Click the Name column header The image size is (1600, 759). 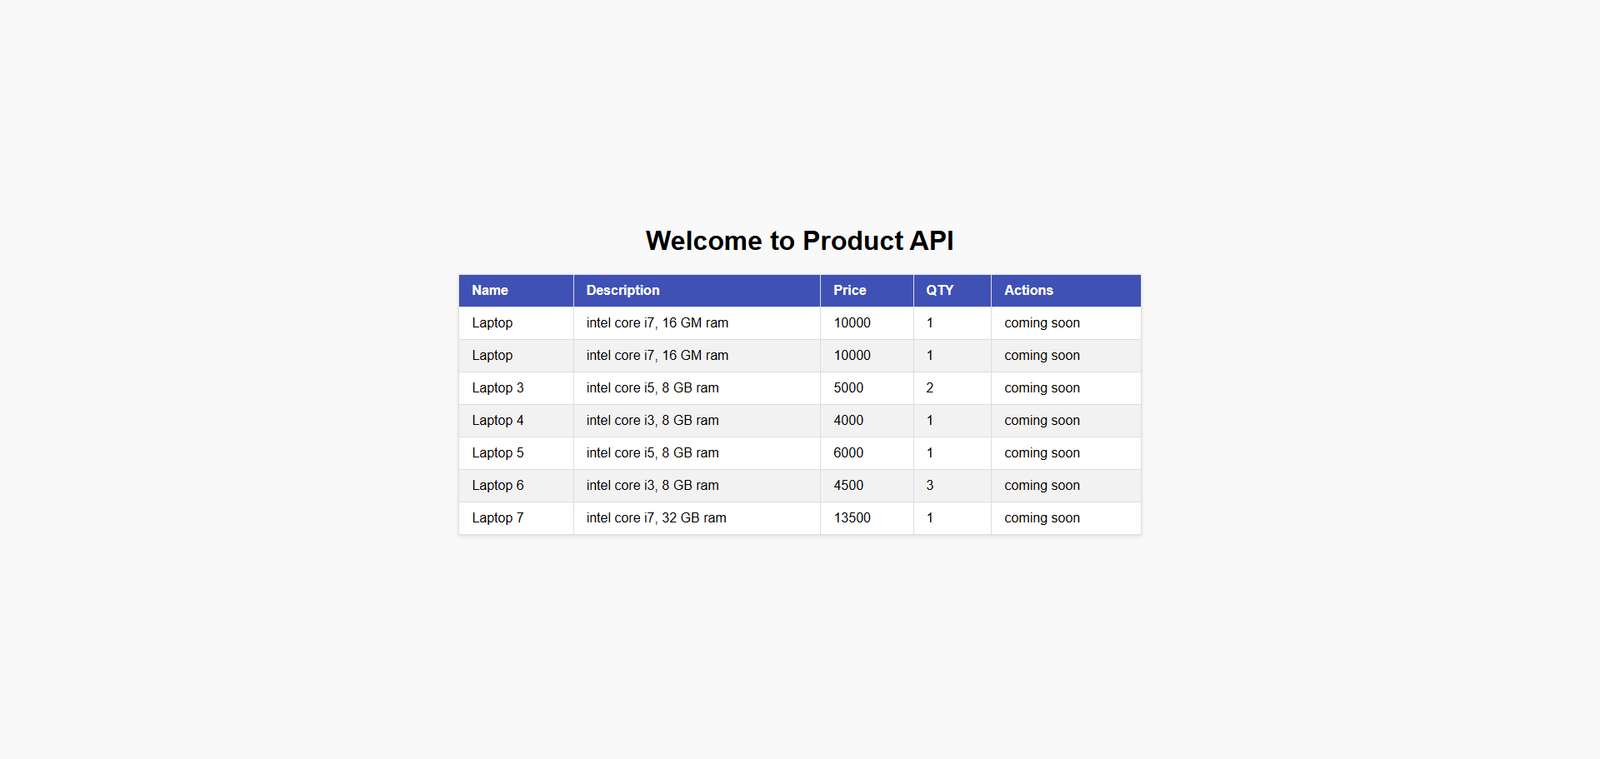[x=490, y=291]
